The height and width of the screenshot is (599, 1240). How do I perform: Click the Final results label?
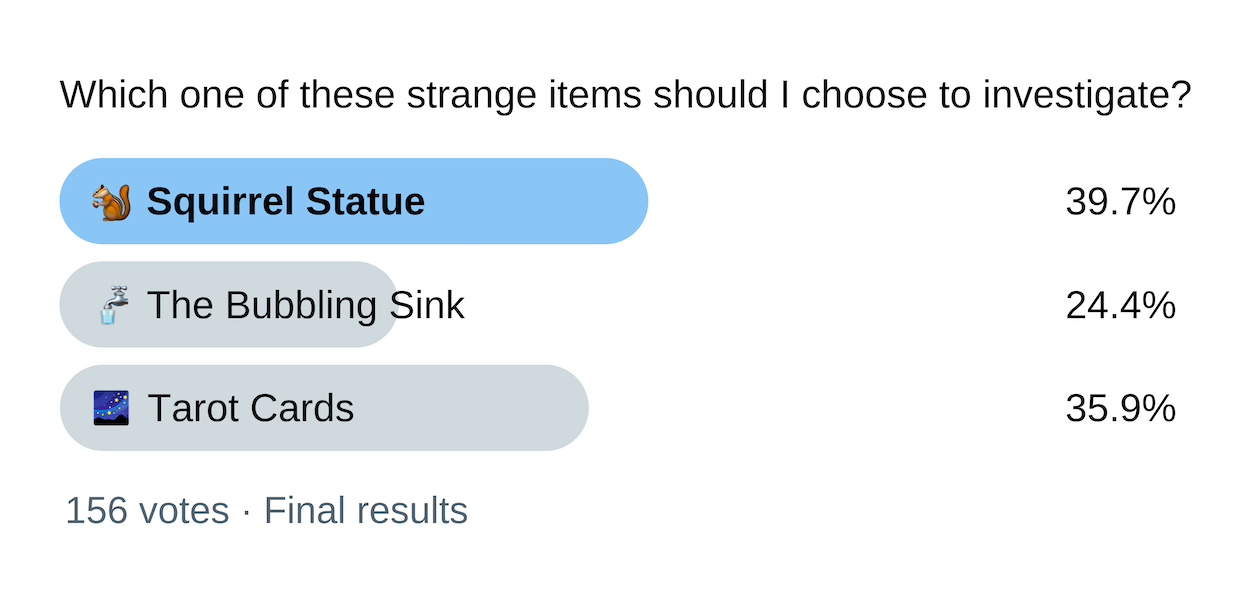click(x=365, y=511)
